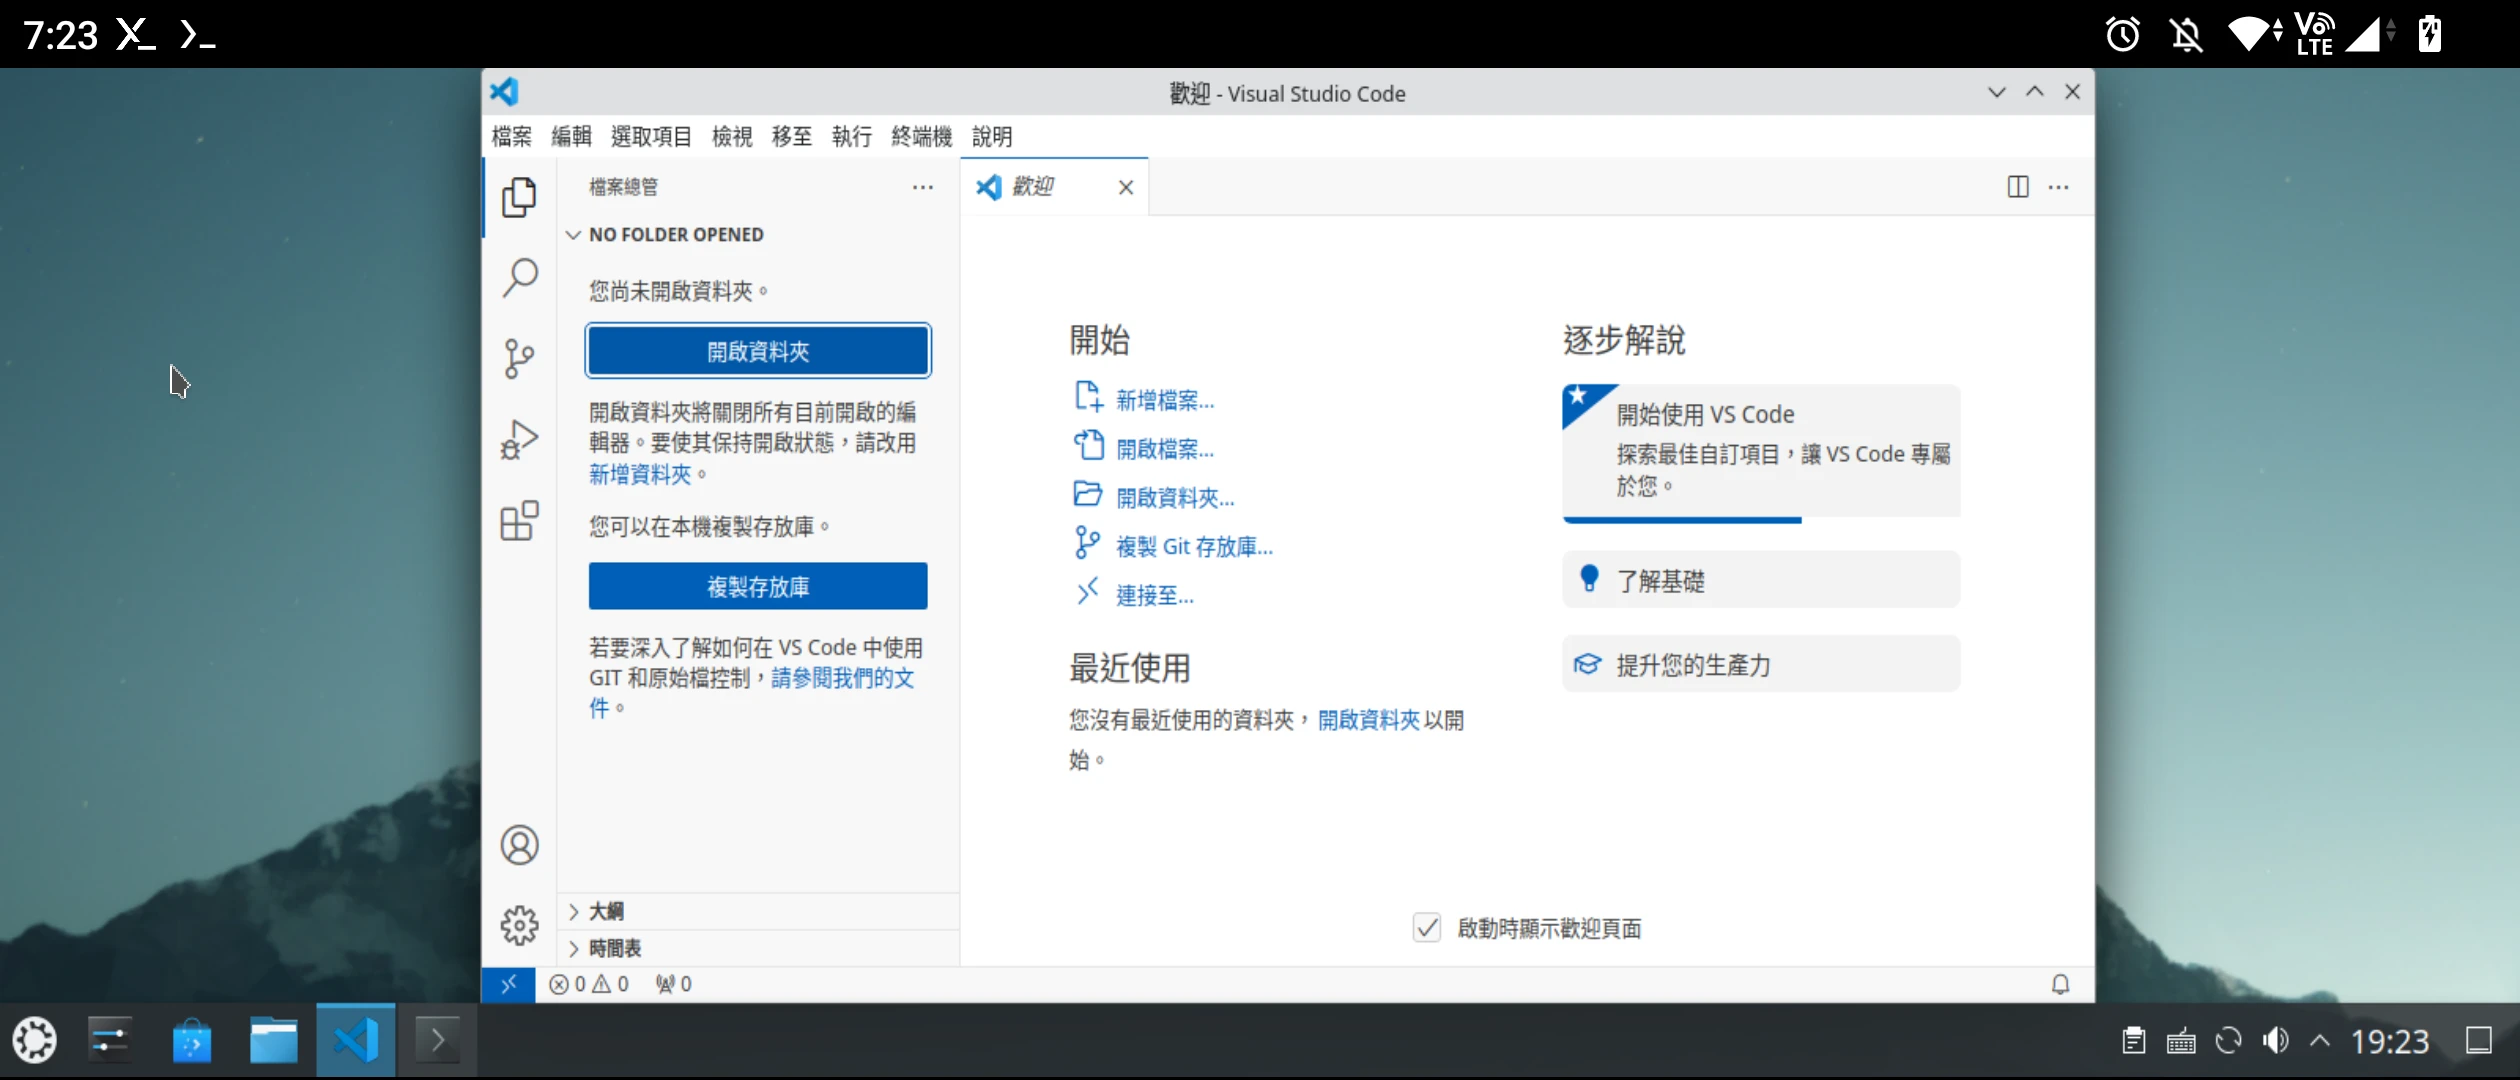Open the Extensions view icon
Image resolution: width=2520 pixels, height=1080 pixels.
click(519, 520)
